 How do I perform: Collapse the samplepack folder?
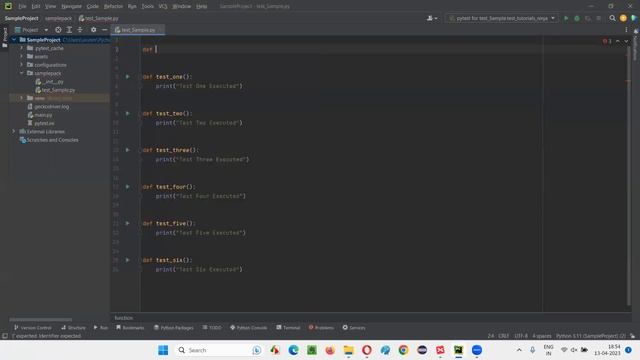(x=22, y=73)
